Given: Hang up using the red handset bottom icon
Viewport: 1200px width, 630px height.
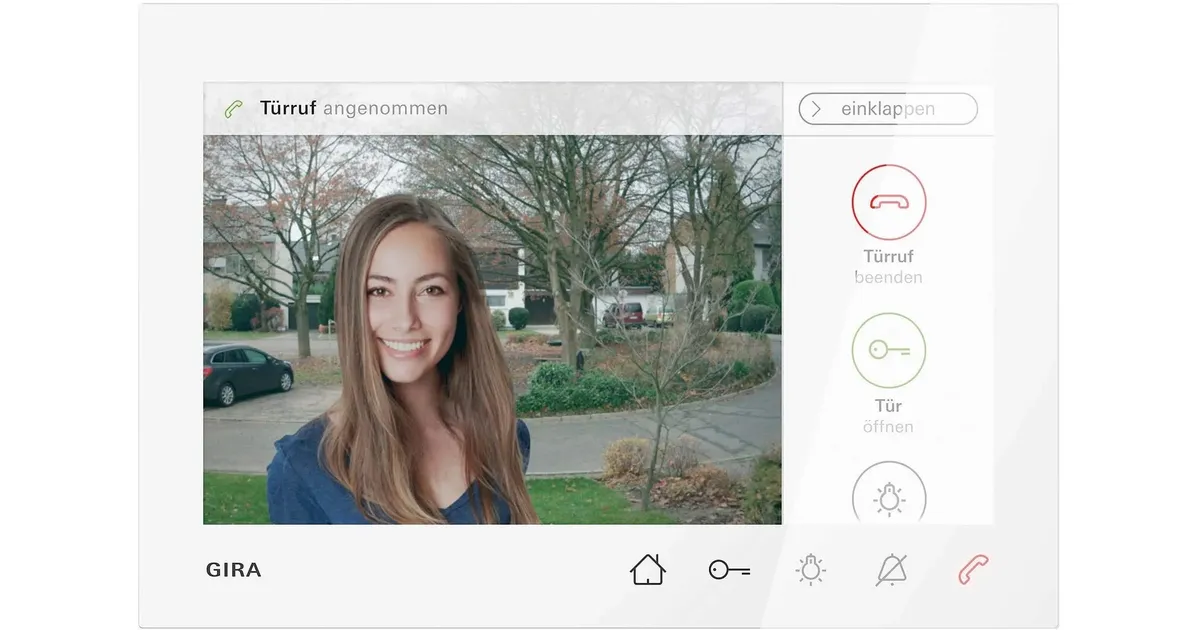Looking at the screenshot, I should point(973,569).
